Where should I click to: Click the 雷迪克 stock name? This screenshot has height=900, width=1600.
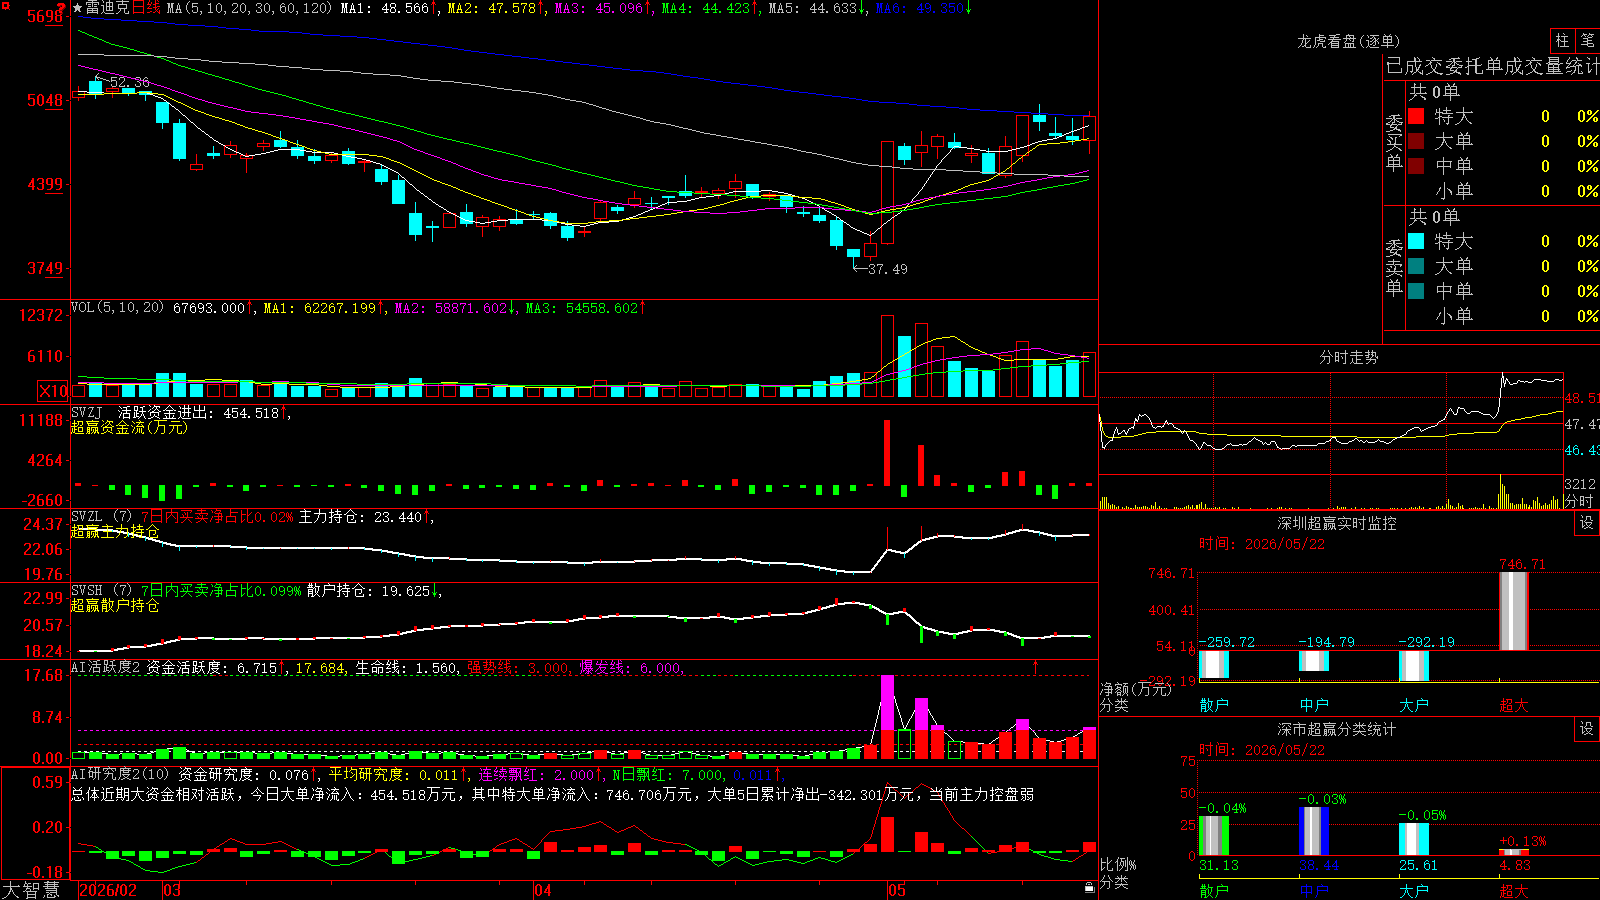point(107,8)
